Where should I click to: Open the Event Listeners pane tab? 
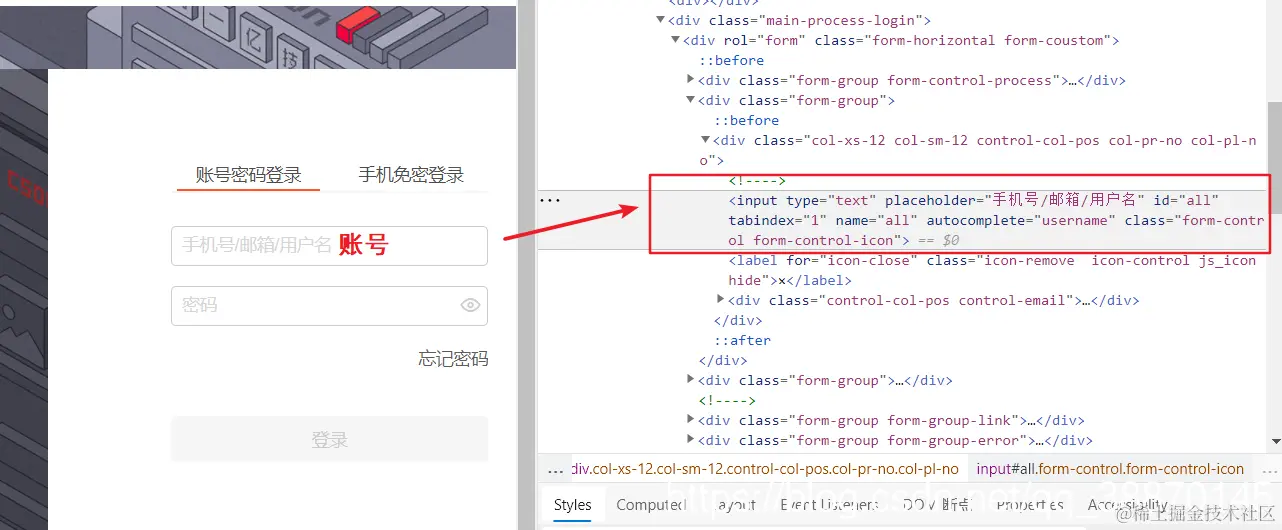tap(829, 505)
